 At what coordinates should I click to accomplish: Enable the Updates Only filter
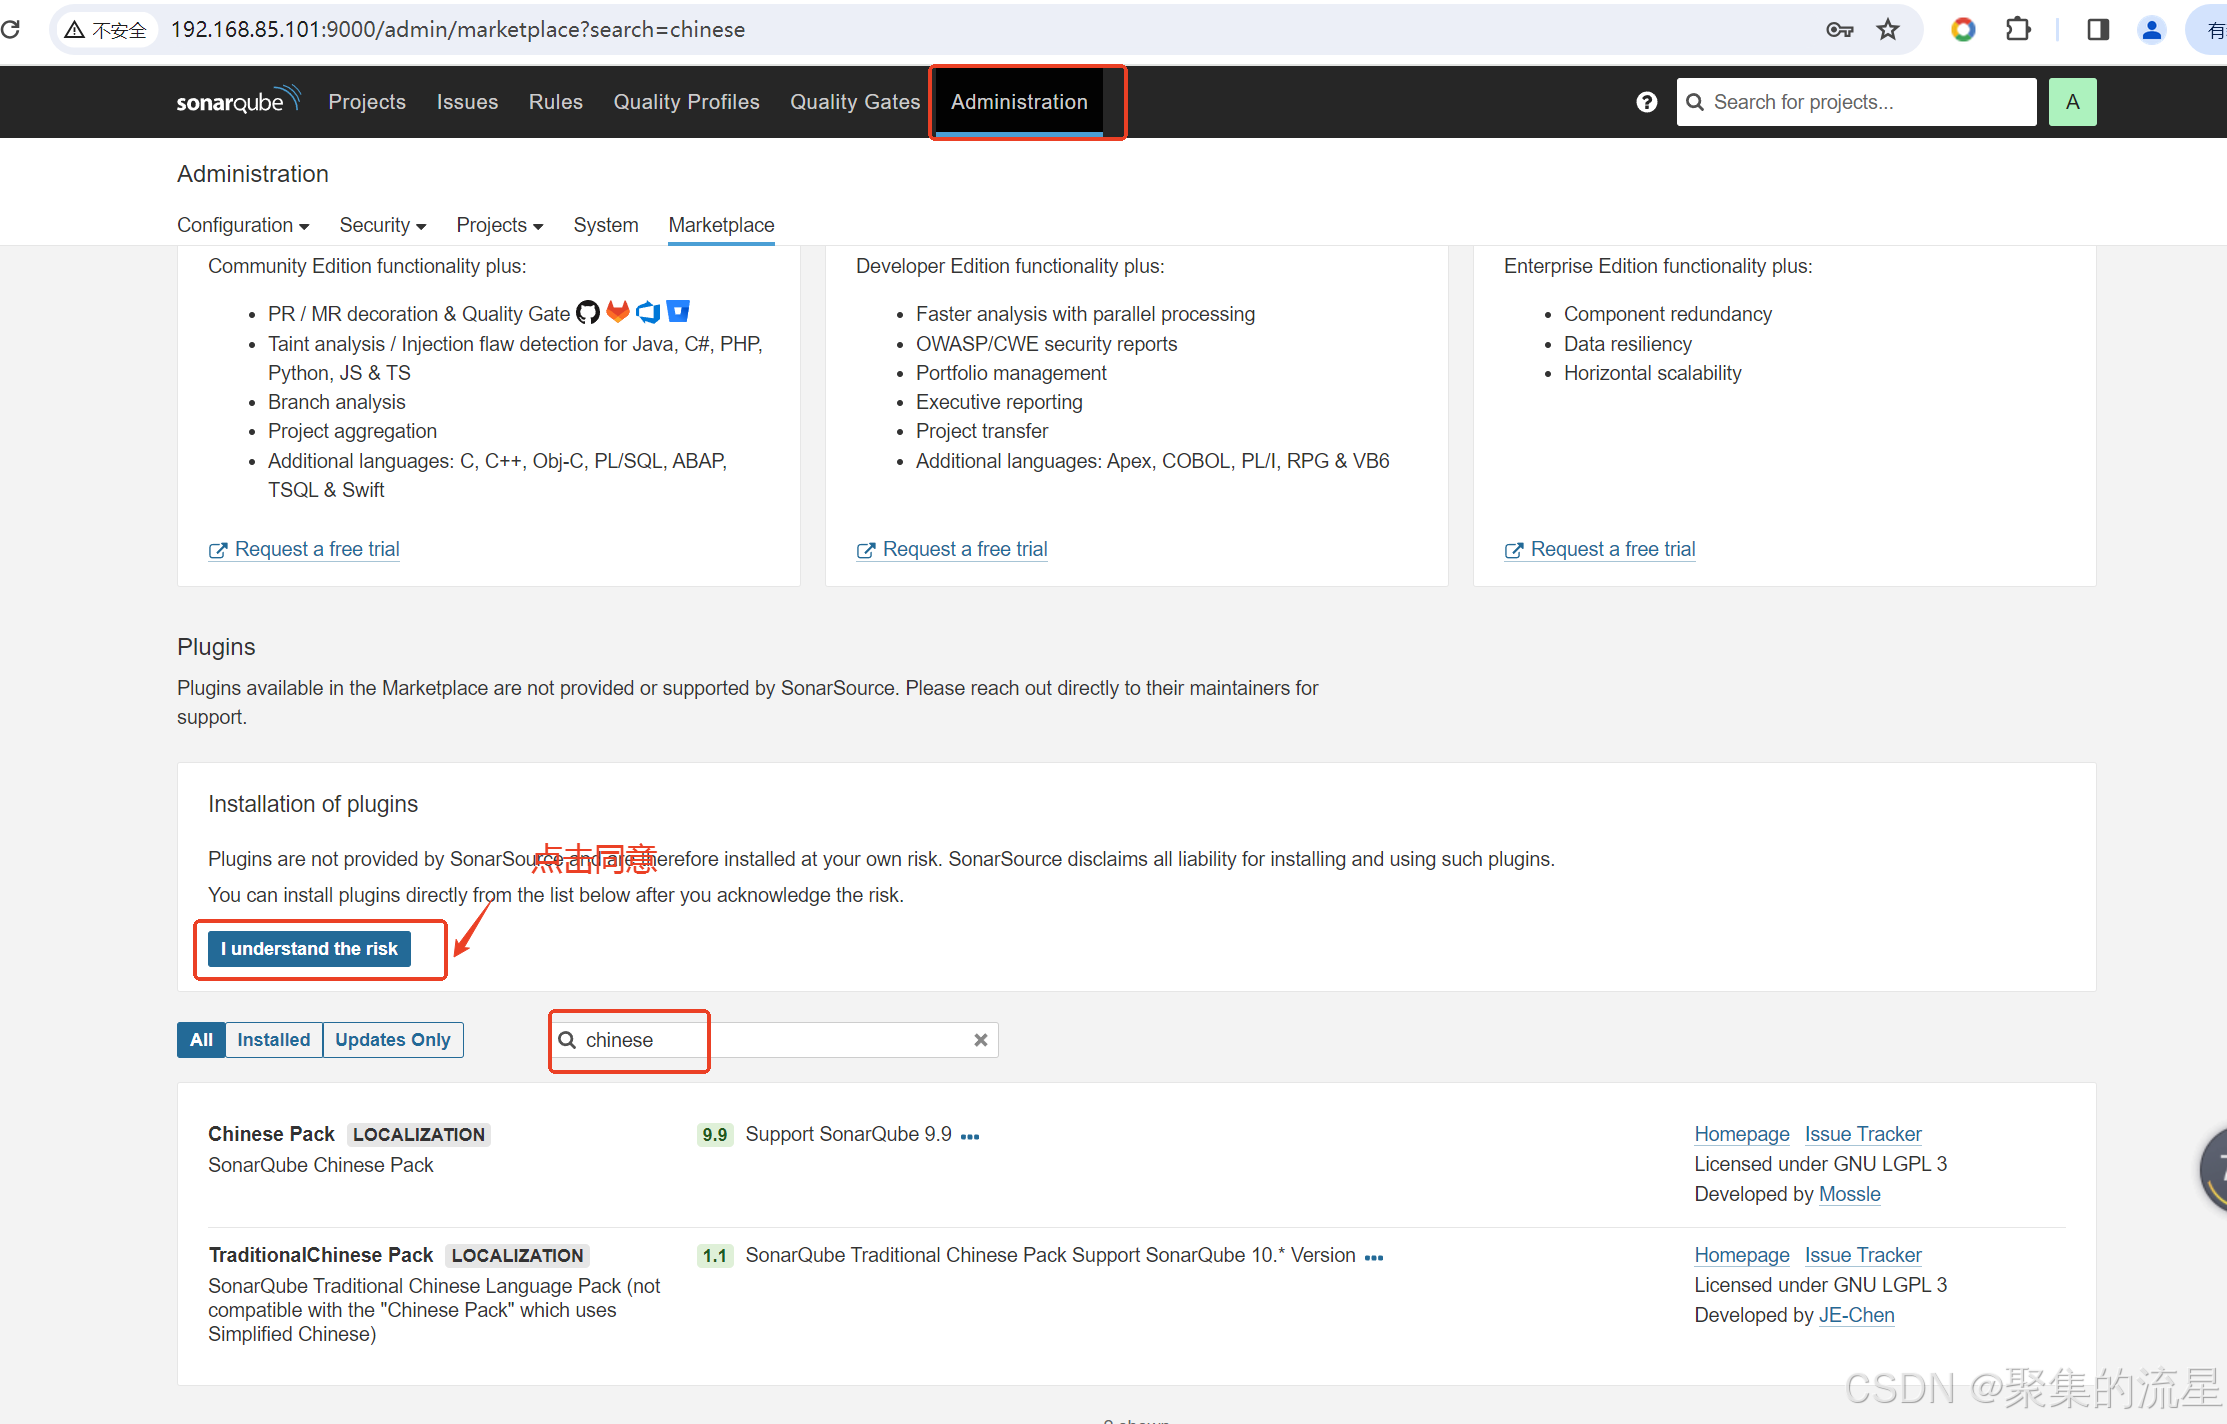pyautogui.click(x=392, y=1039)
